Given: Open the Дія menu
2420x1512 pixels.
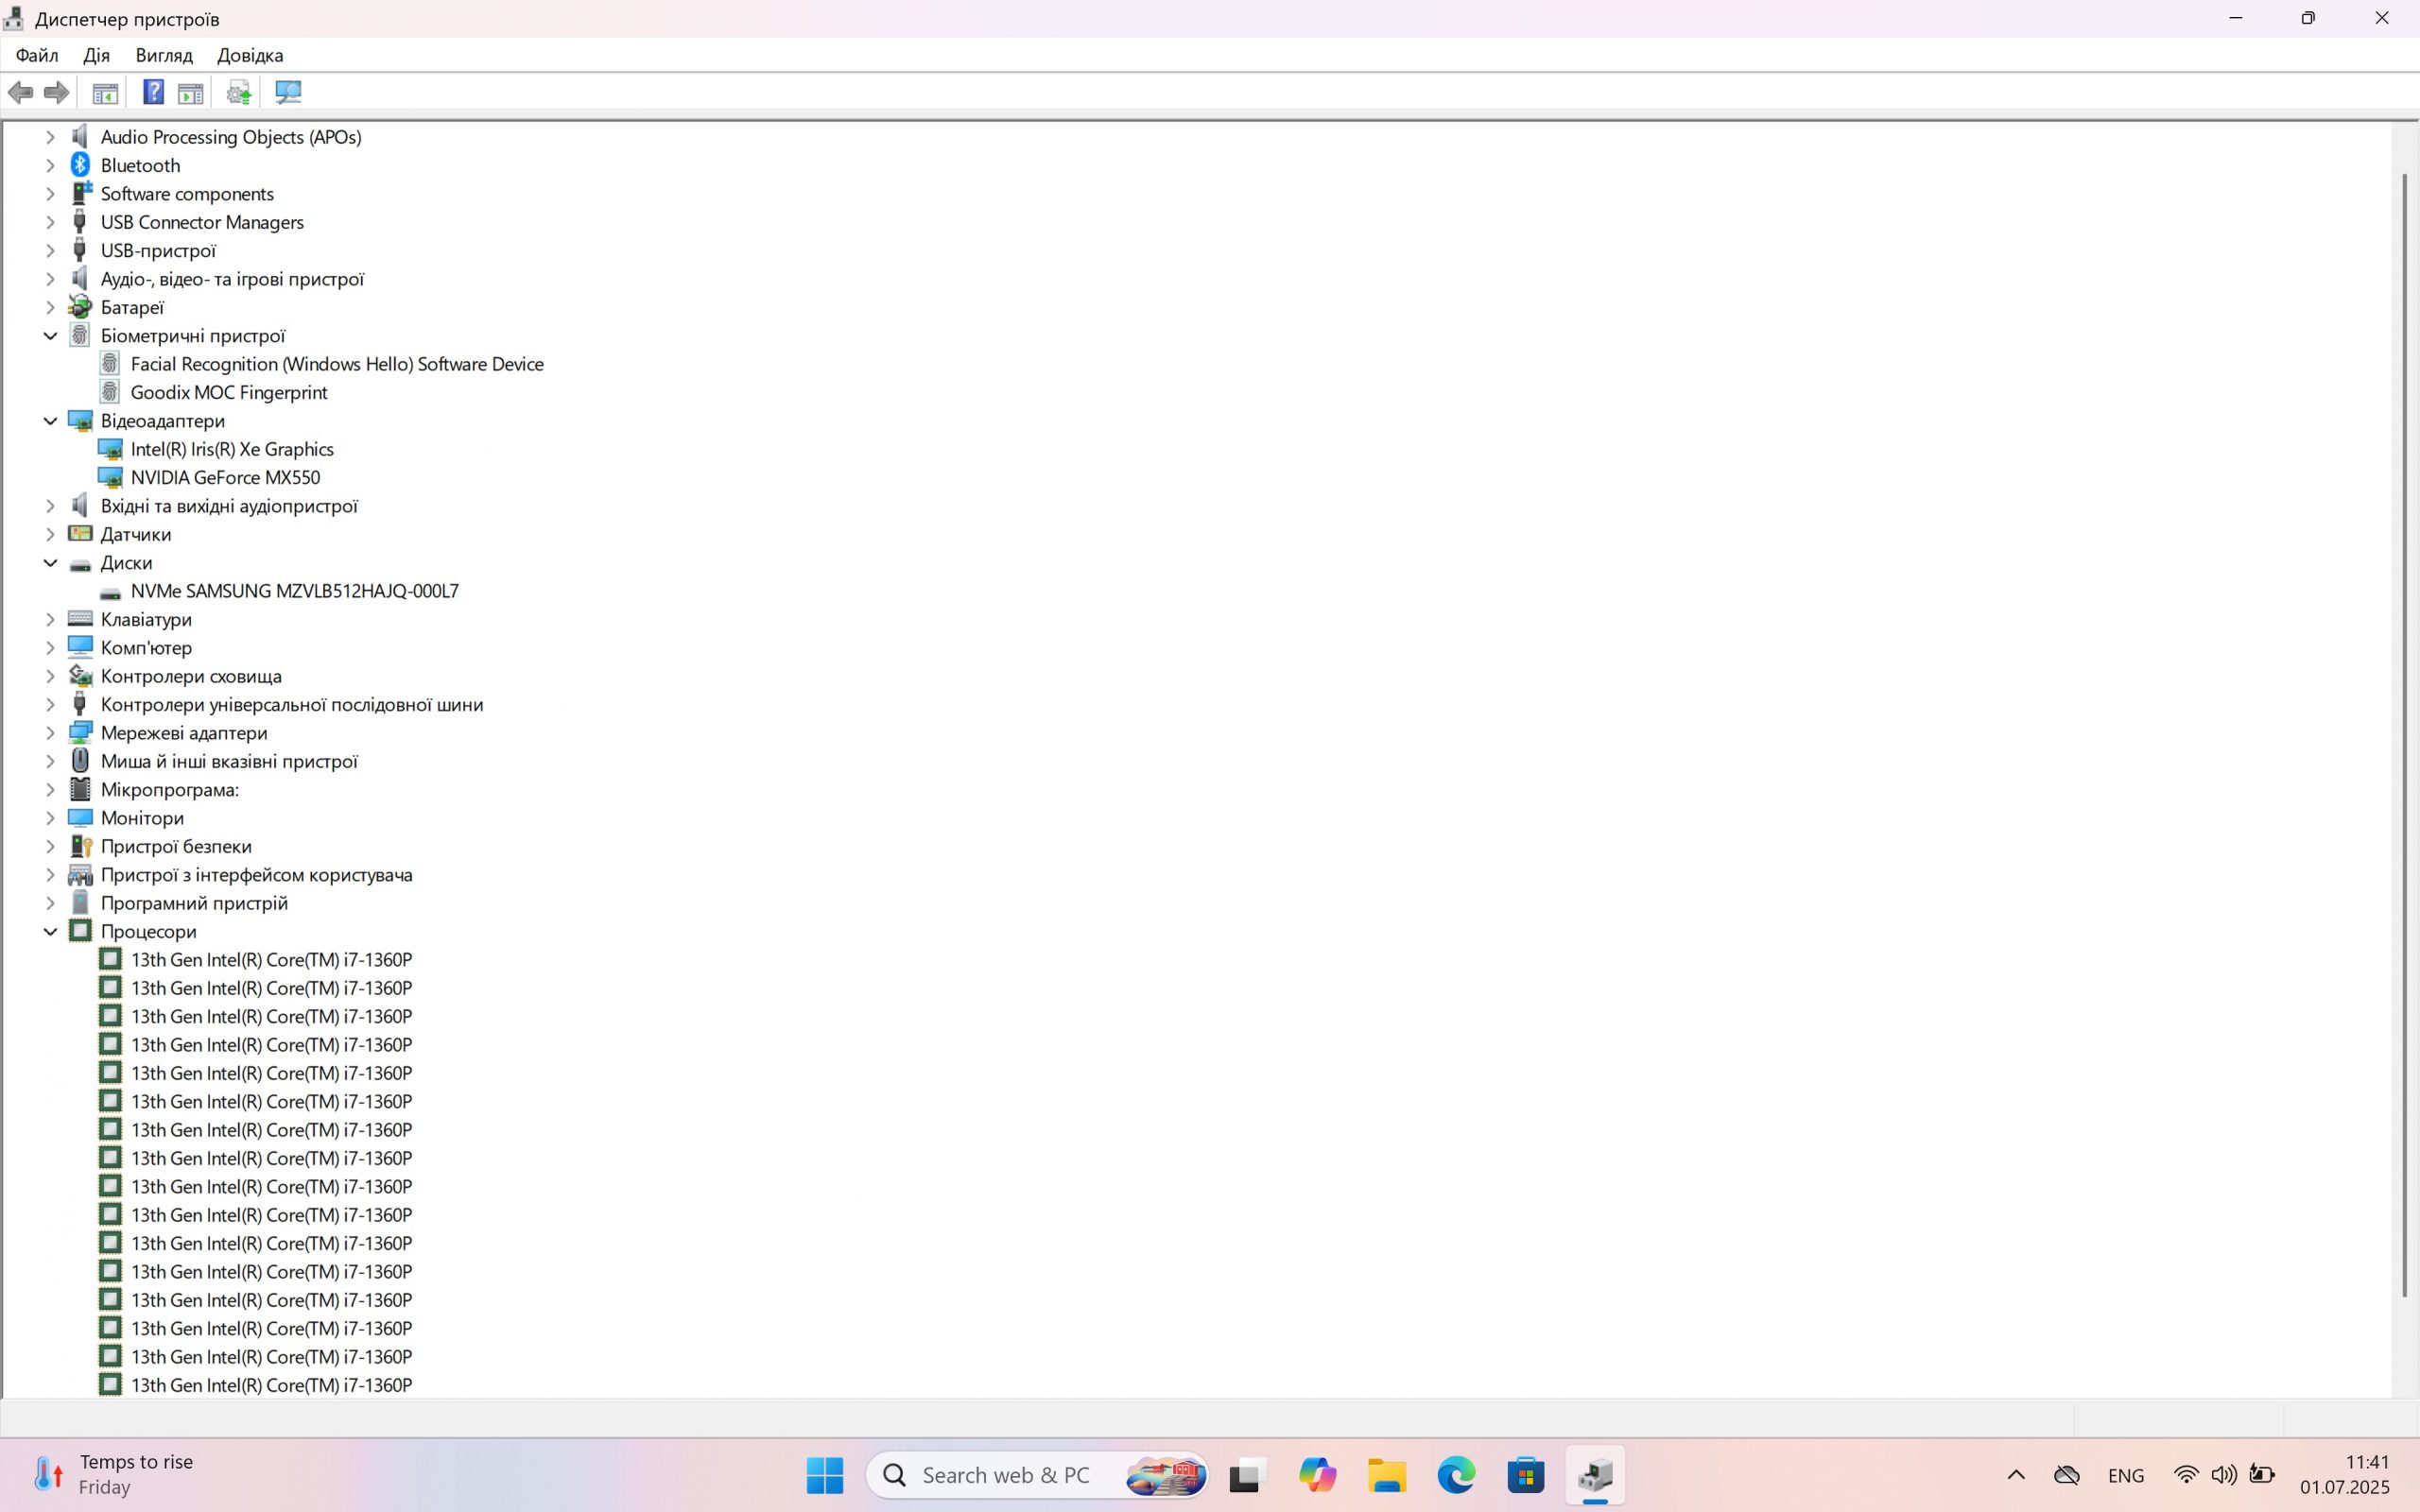Looking at the screenshot, I should 96,55.
